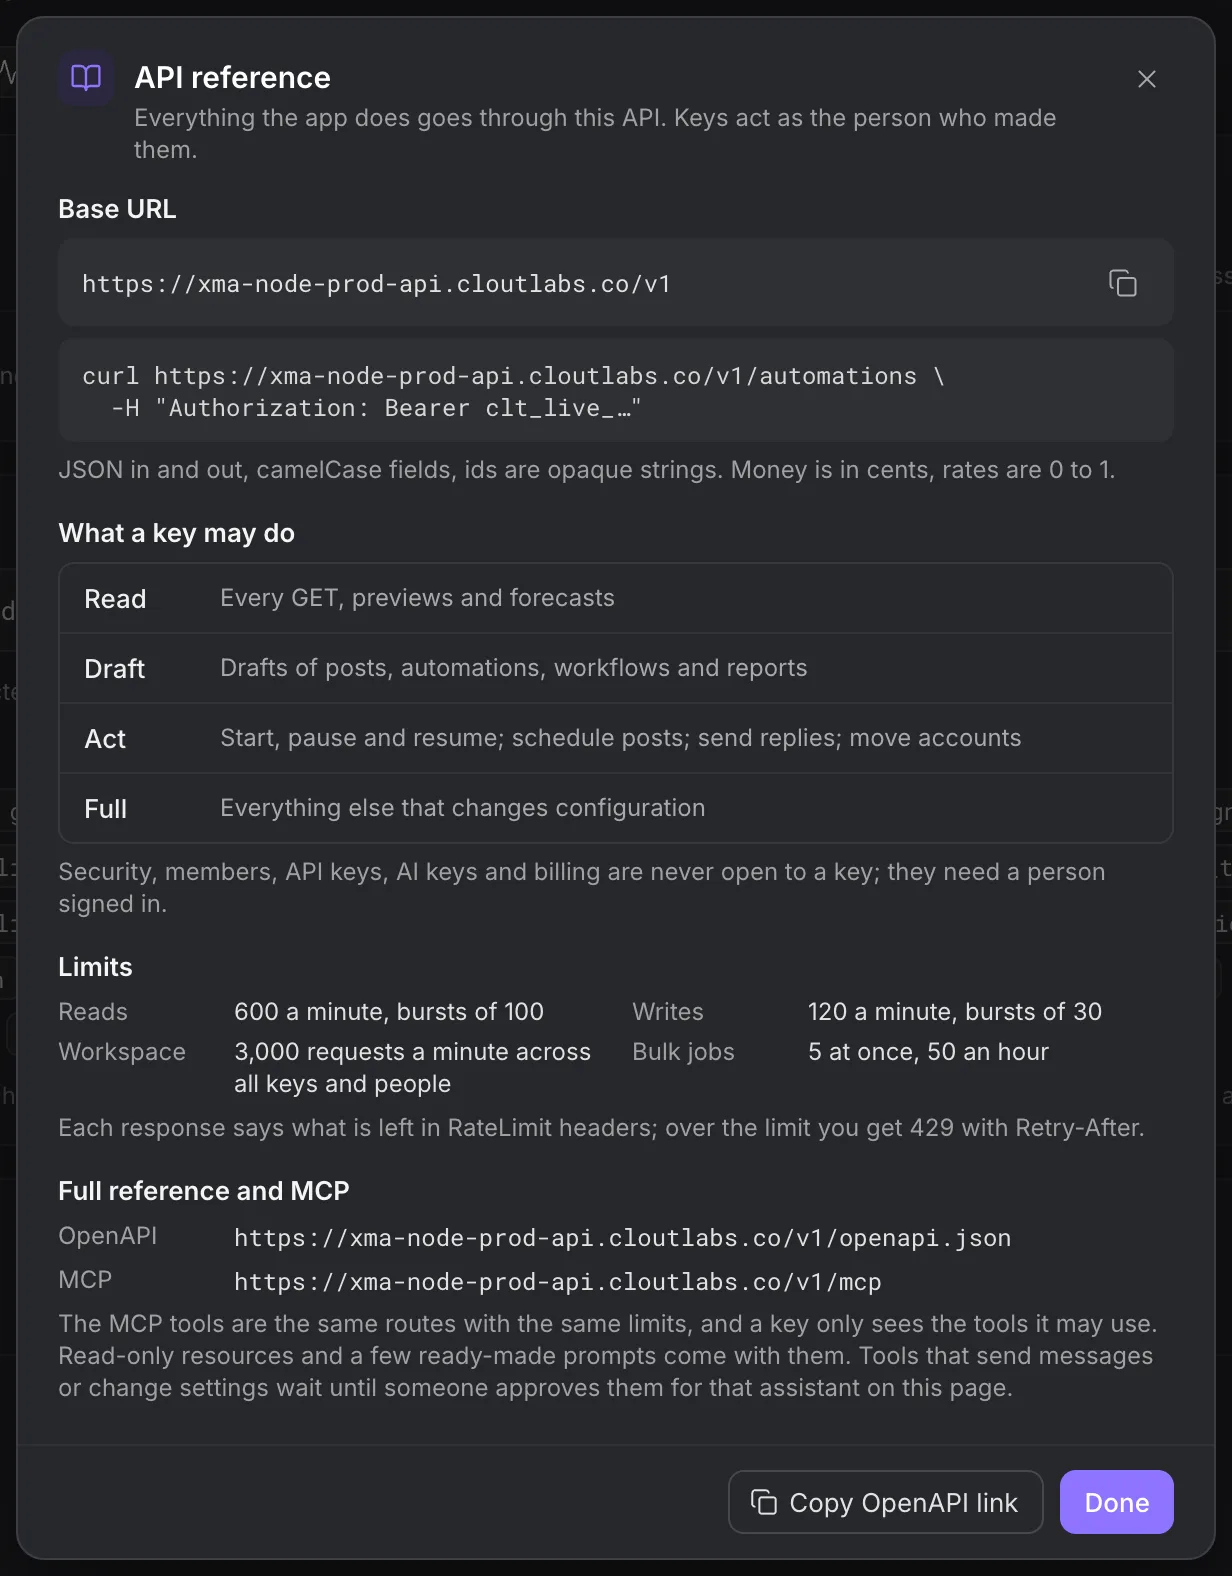Screen dimensions: 1232x1576
Task: Click the 'JSON in and out' note
Action: coord(587,470)
